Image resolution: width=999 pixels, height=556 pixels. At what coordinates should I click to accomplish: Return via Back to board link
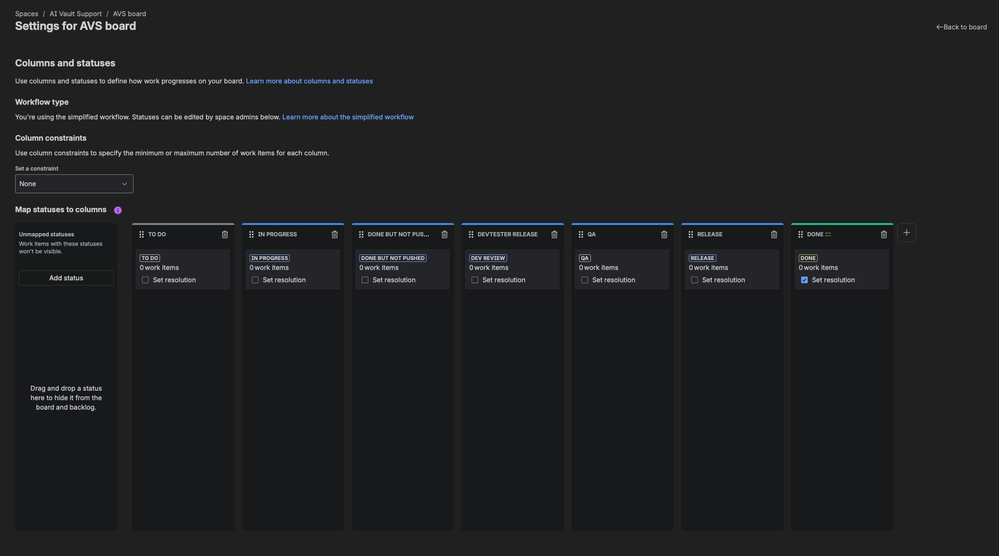[961, 27]
